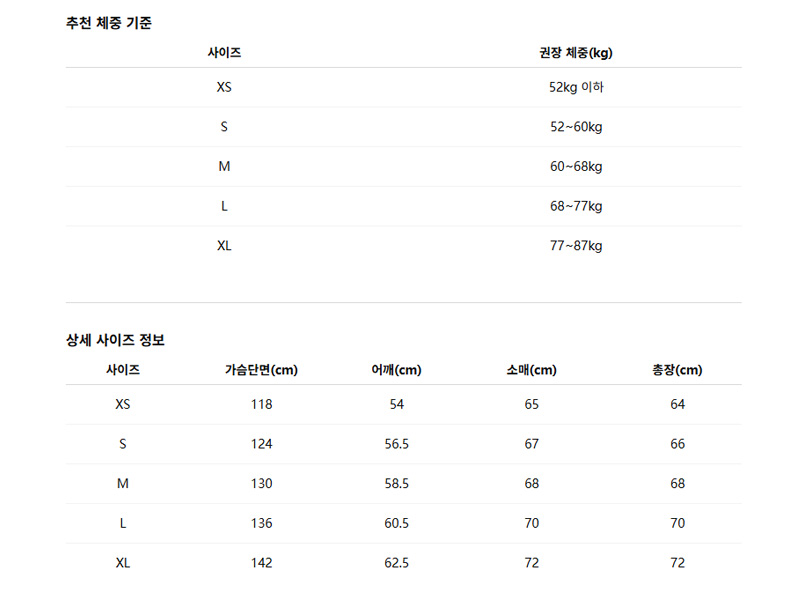Click the 소매(cm) column header
Image resolution: width=800 pixels, height=600 pixels.
[531, 370]
